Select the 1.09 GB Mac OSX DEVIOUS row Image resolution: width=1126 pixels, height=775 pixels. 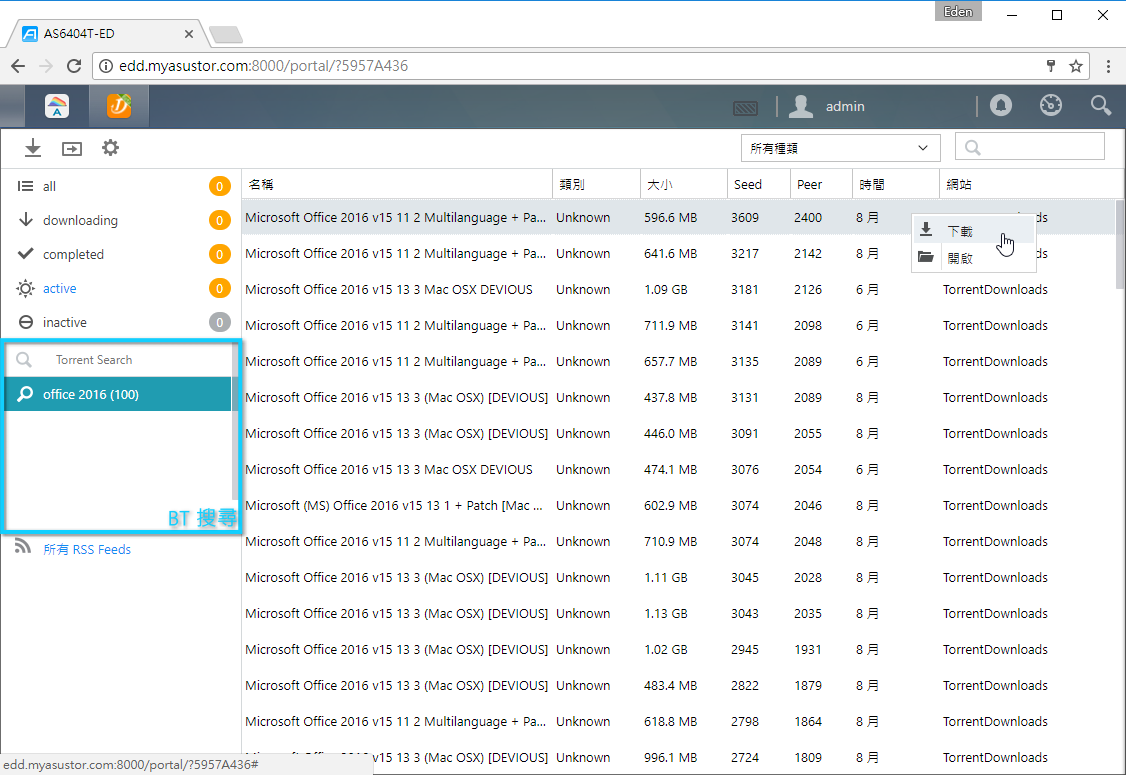point(679,289)
